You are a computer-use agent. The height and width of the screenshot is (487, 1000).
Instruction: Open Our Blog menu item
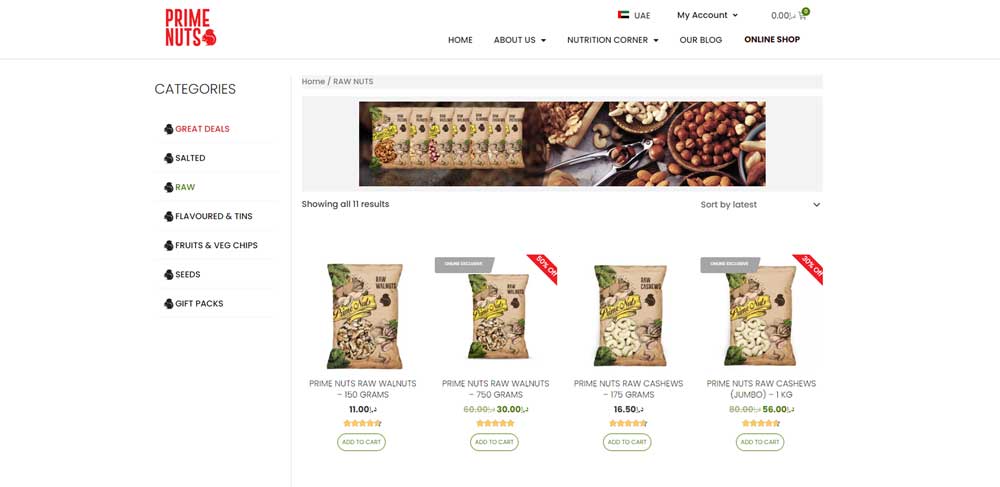click(x=700, y=40)
